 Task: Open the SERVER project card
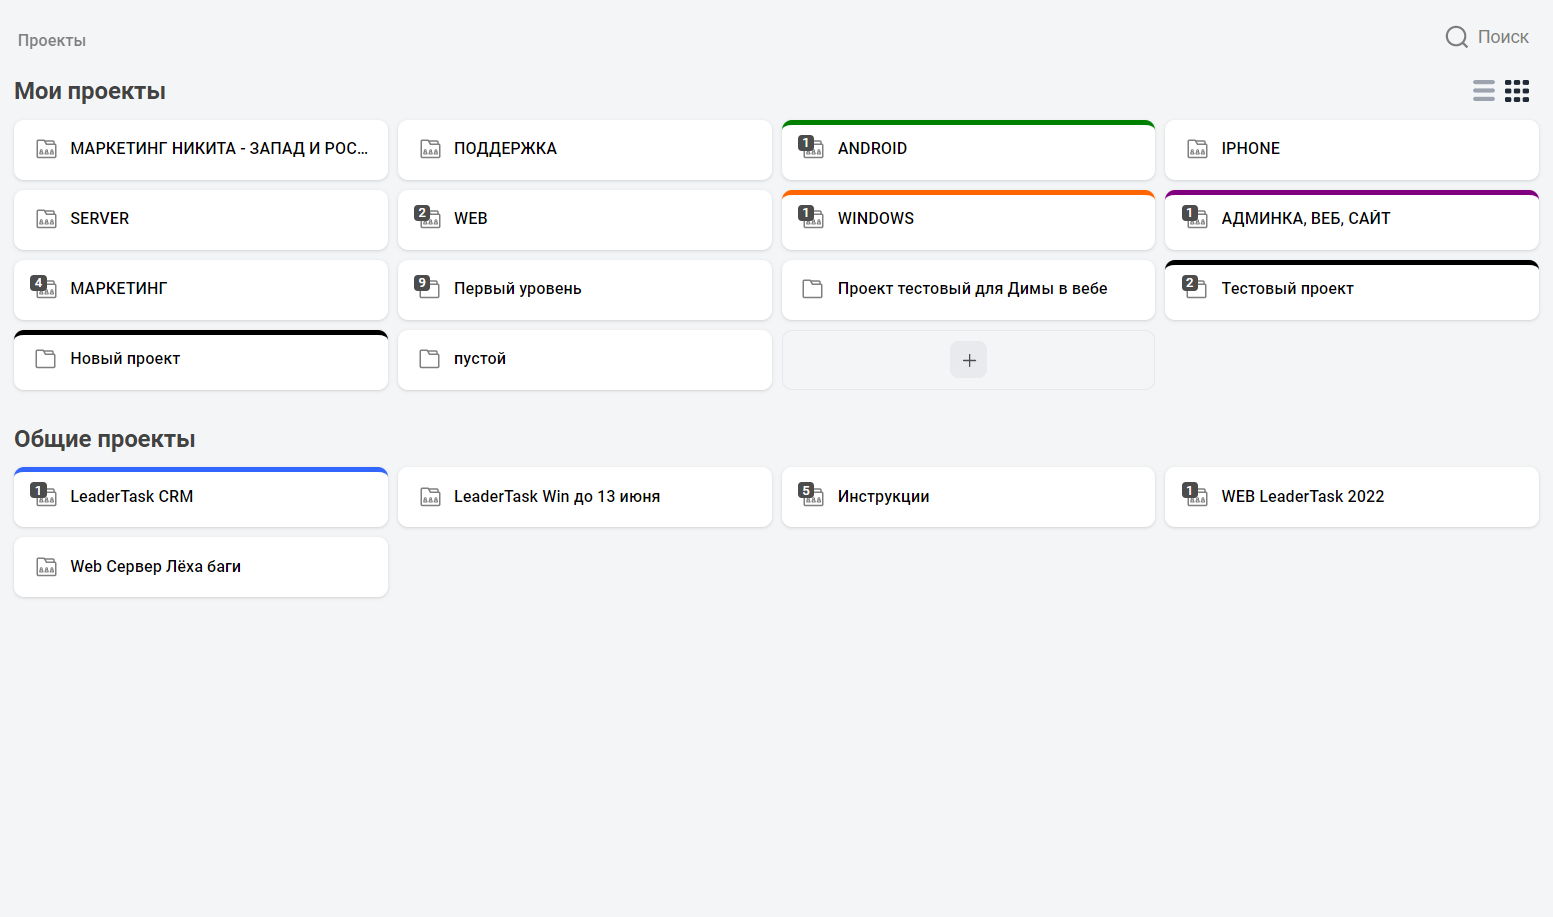[x=201, y=220]
